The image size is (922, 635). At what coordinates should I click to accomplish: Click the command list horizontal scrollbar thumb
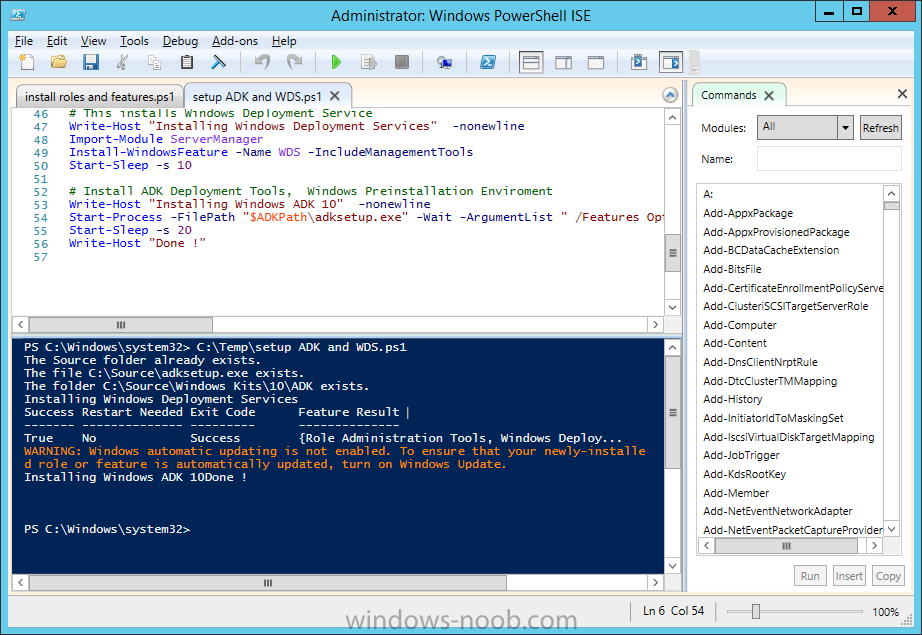pyautogui.click(x=786, y=546)
